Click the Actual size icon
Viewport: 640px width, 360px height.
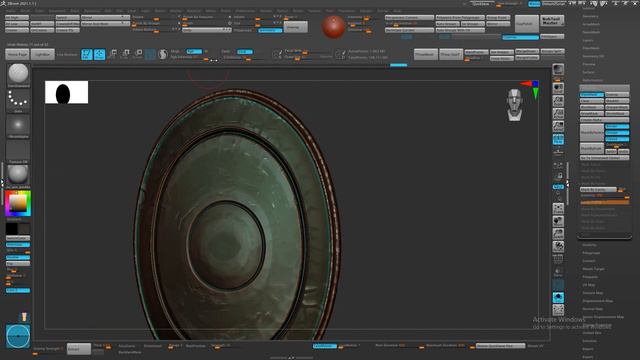tap(558, 113)
